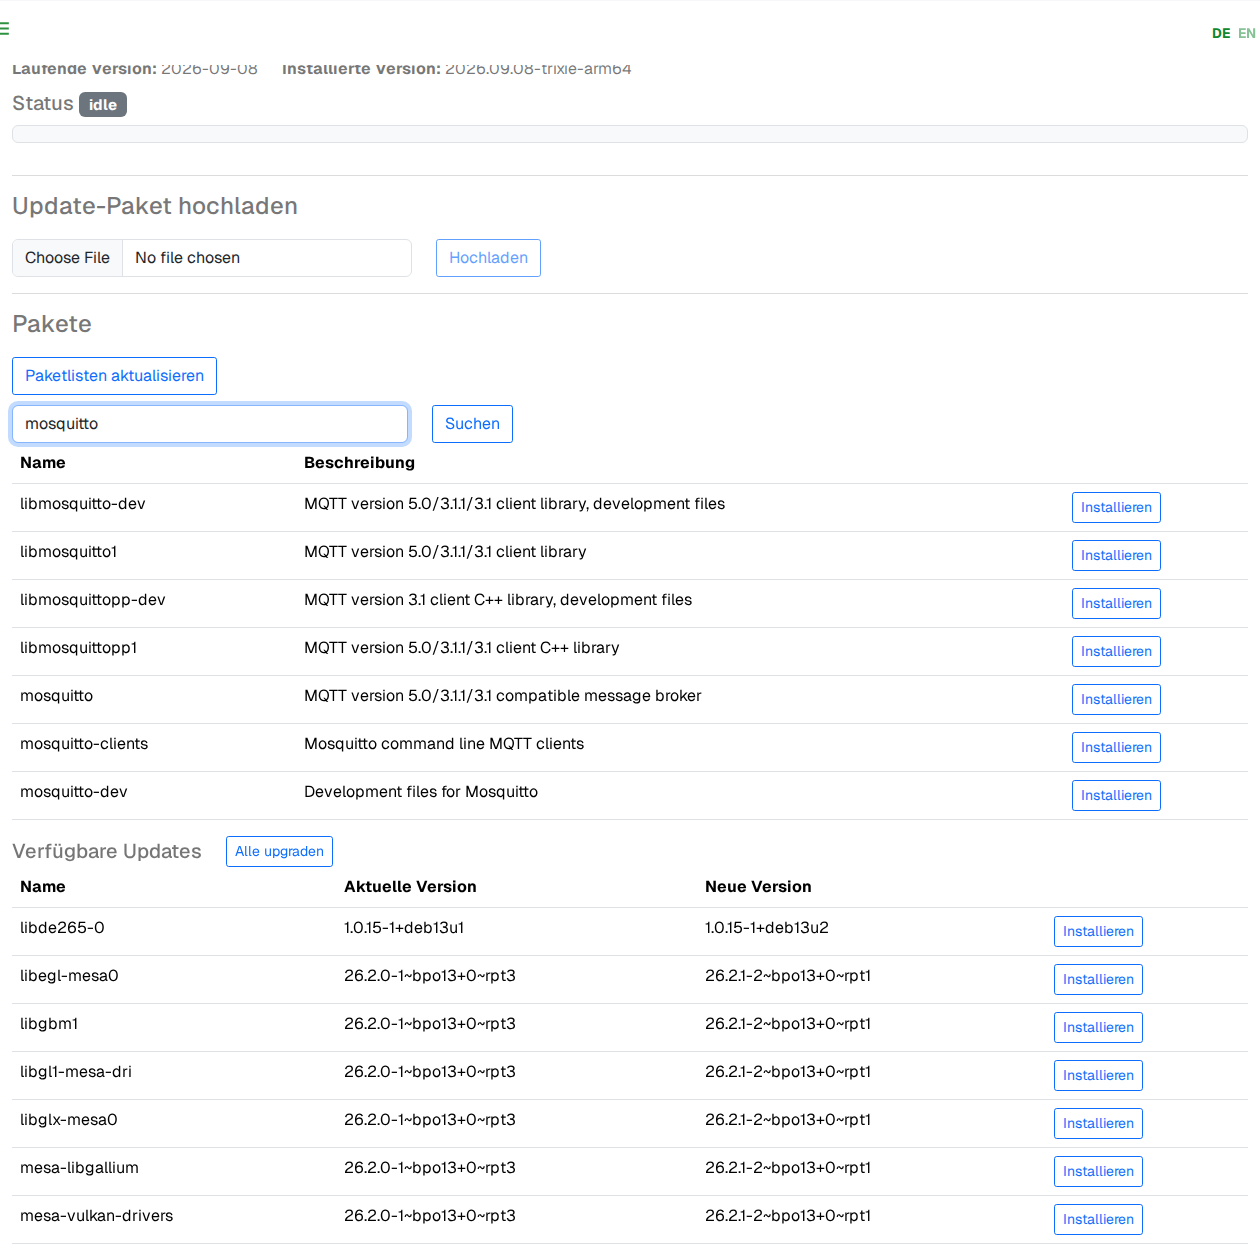Install the mosquitto message broker package

click(1116, 700)
